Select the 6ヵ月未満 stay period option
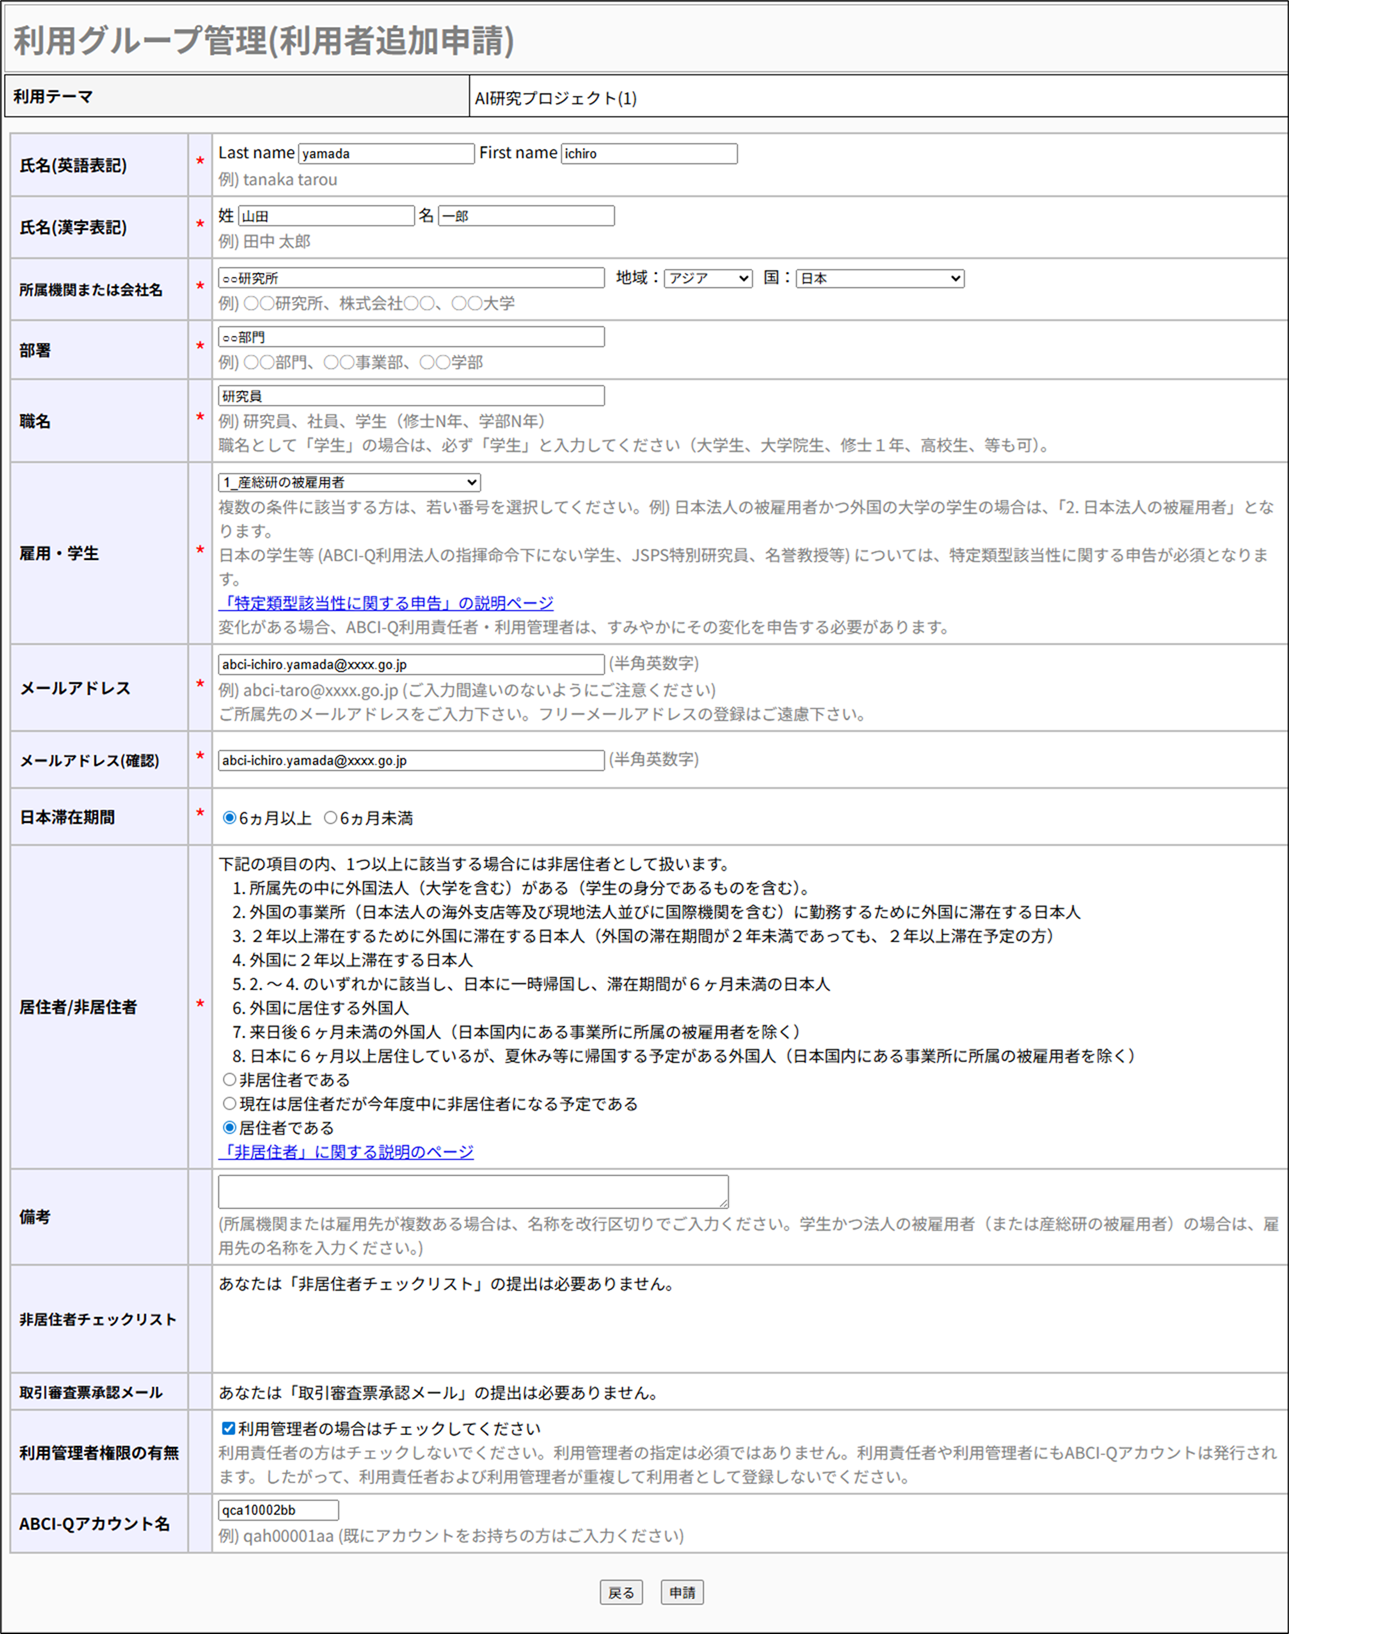 click(330, 818)
